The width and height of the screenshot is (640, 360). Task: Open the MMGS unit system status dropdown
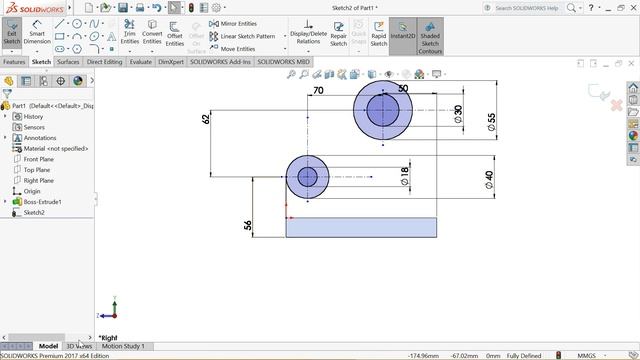pyautogui.click(x=605, y=356)
